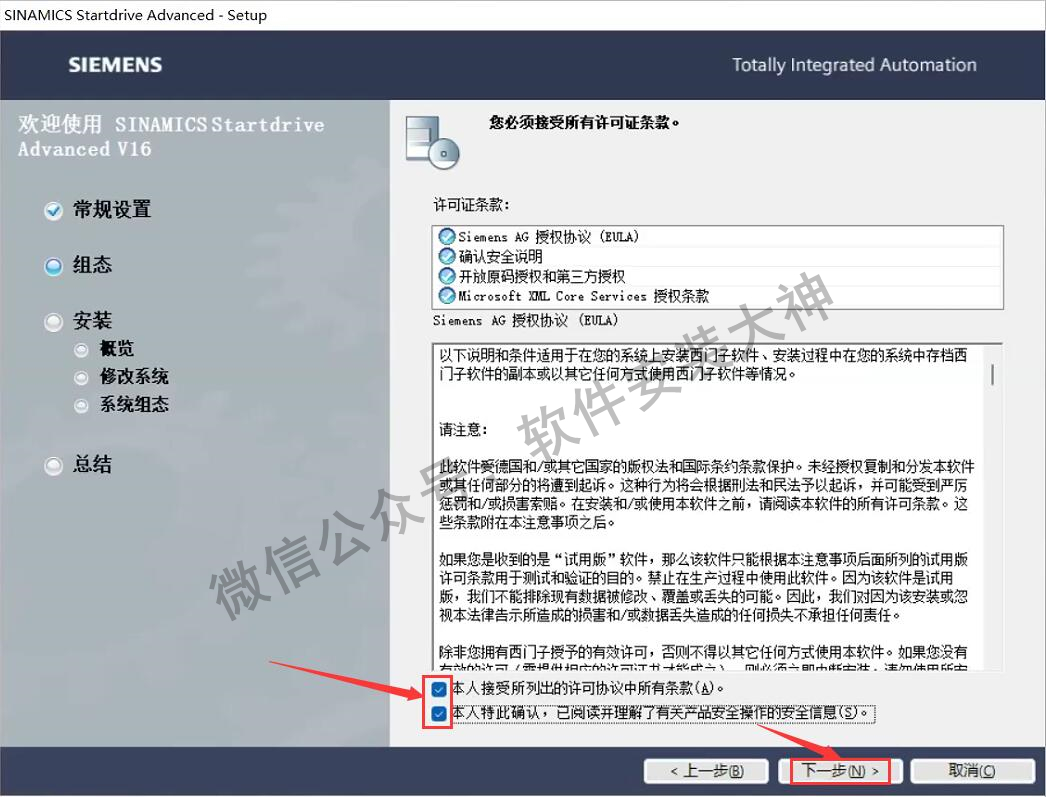This screenshot has height=797, width=1046.
Task: Click grey status bullet next to 概览
Action: point(81,349)
